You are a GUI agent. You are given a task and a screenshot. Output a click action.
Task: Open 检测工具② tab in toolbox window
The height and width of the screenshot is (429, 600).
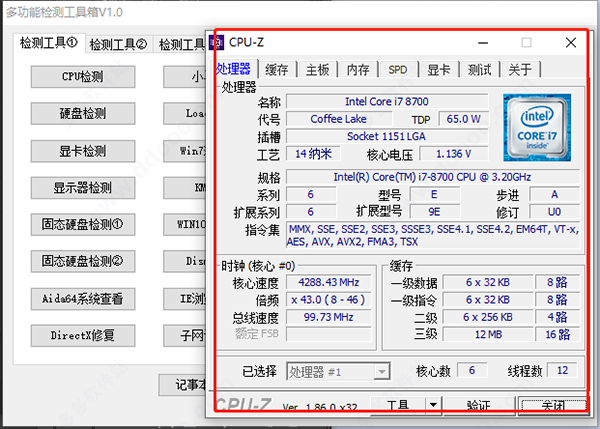pyautogui.click(x=118, y=44)
